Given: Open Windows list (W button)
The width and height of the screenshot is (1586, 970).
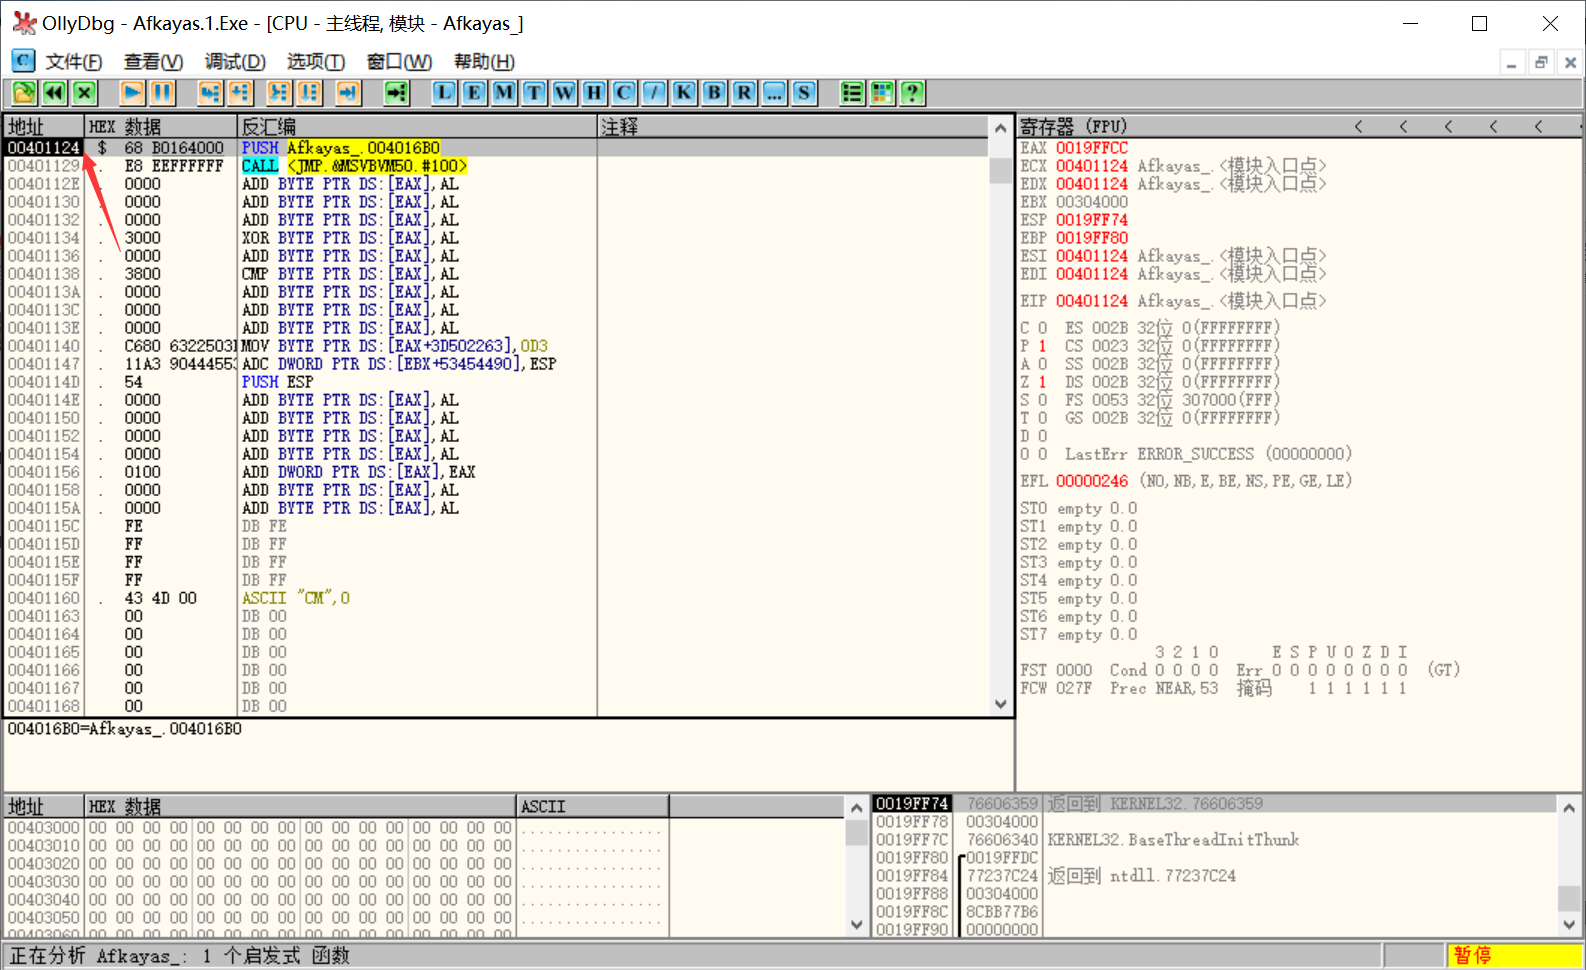Looking at the screenshot, I should coord(564,93).
